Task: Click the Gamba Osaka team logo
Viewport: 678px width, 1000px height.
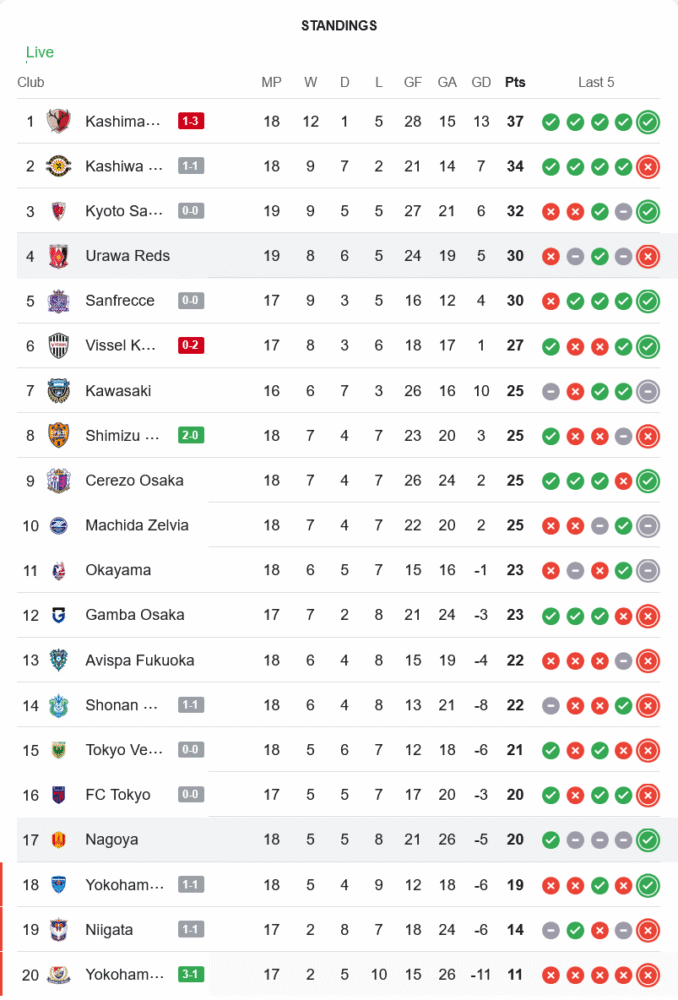Action: (59, 615)
